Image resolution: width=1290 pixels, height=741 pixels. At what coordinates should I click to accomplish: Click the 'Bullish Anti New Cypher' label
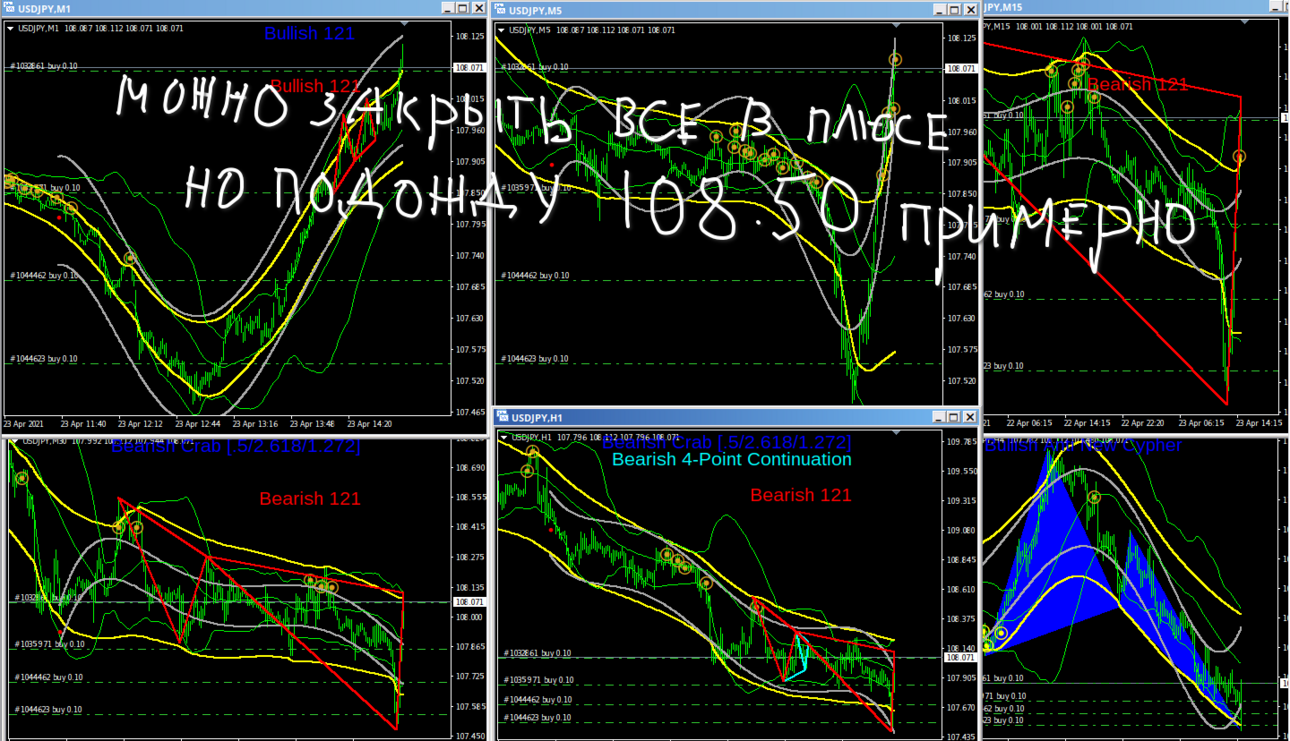[x=1083, y=446]
